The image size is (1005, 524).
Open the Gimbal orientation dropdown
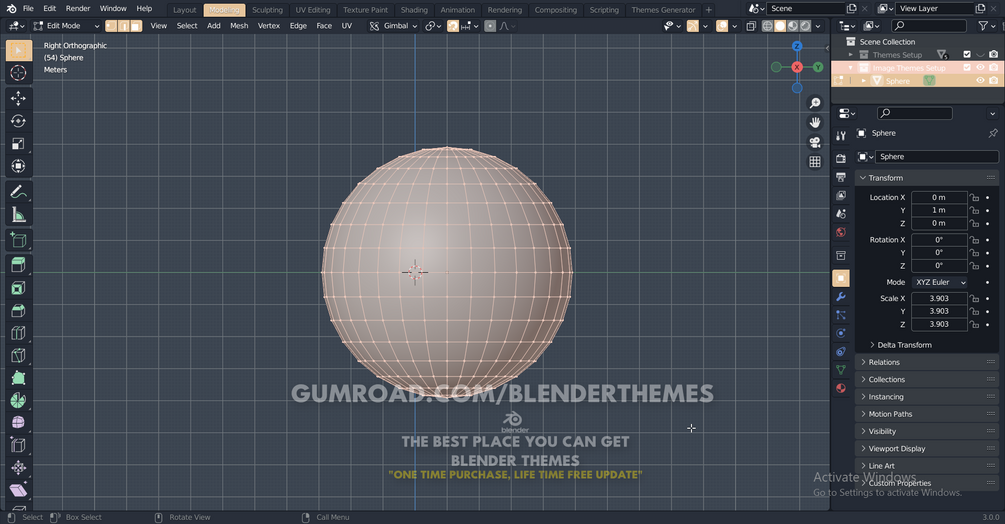tap(394, 26)
